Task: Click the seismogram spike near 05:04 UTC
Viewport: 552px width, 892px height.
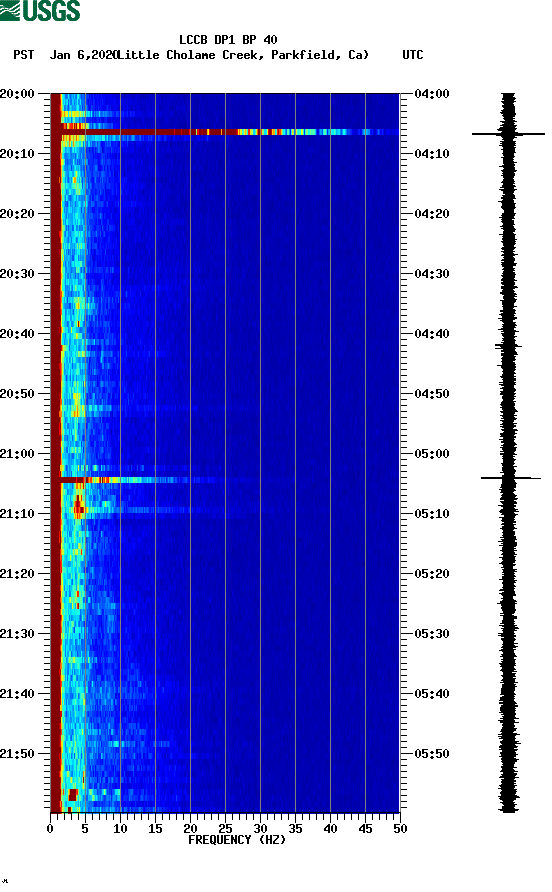Action: 510,478
